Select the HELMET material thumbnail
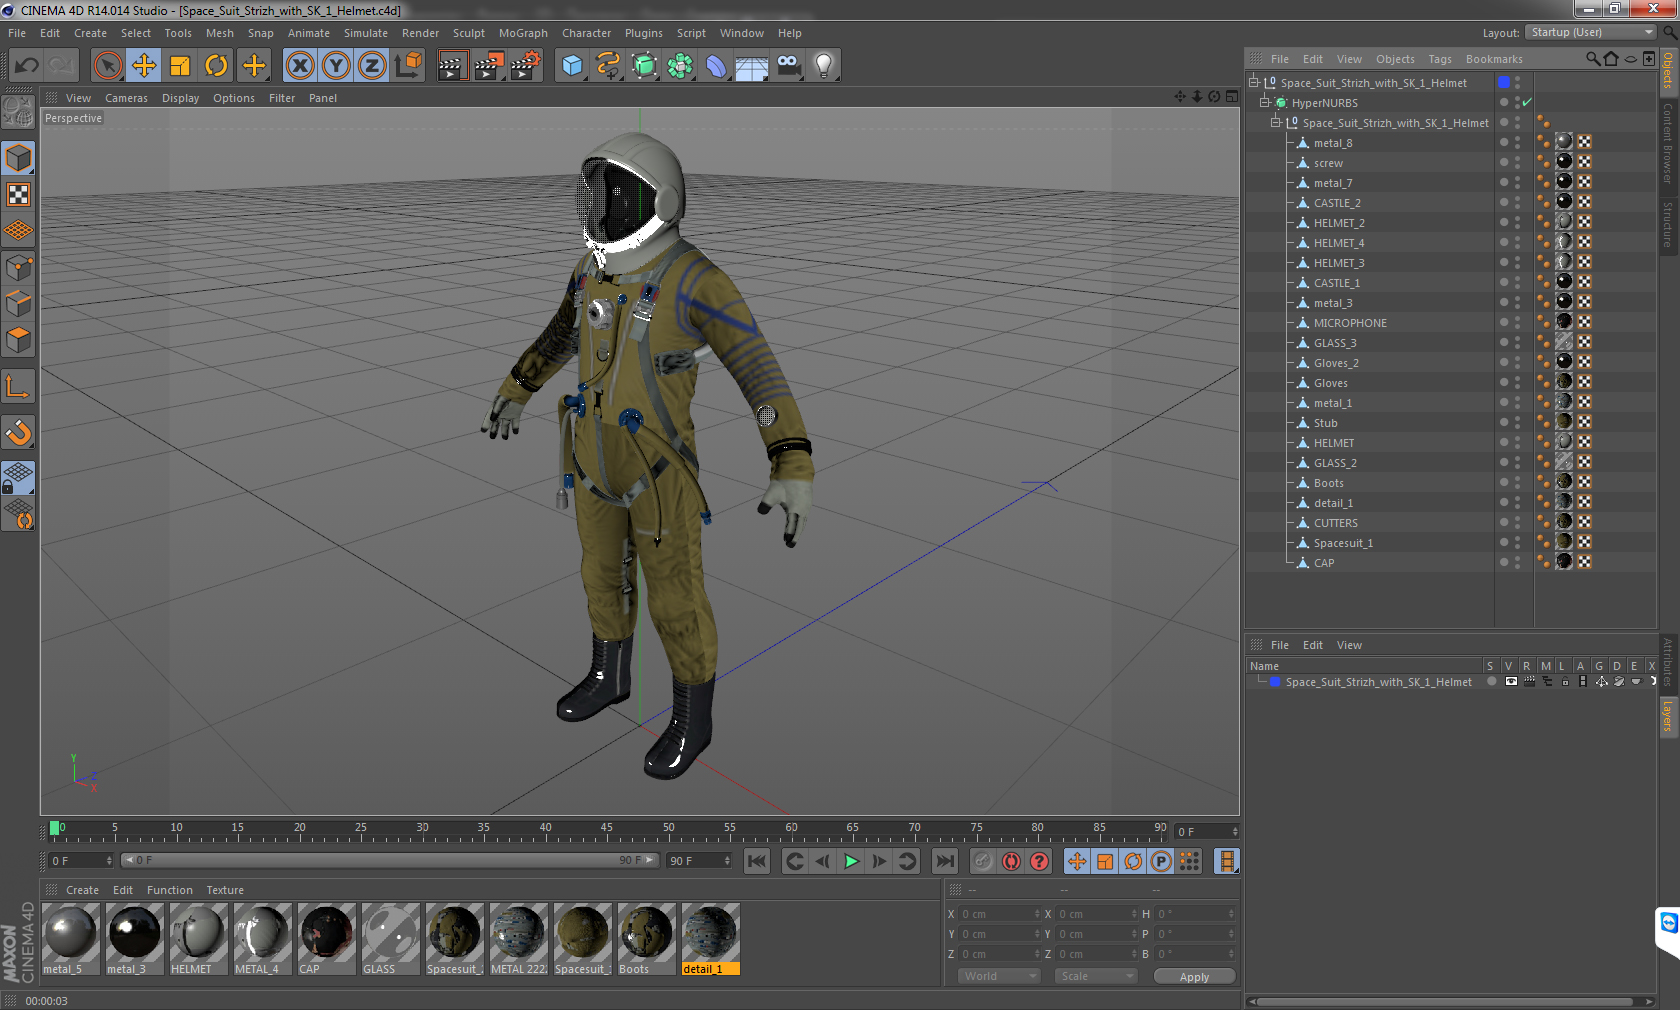The image size is (1680, 1010). click(x=198, y=938)
